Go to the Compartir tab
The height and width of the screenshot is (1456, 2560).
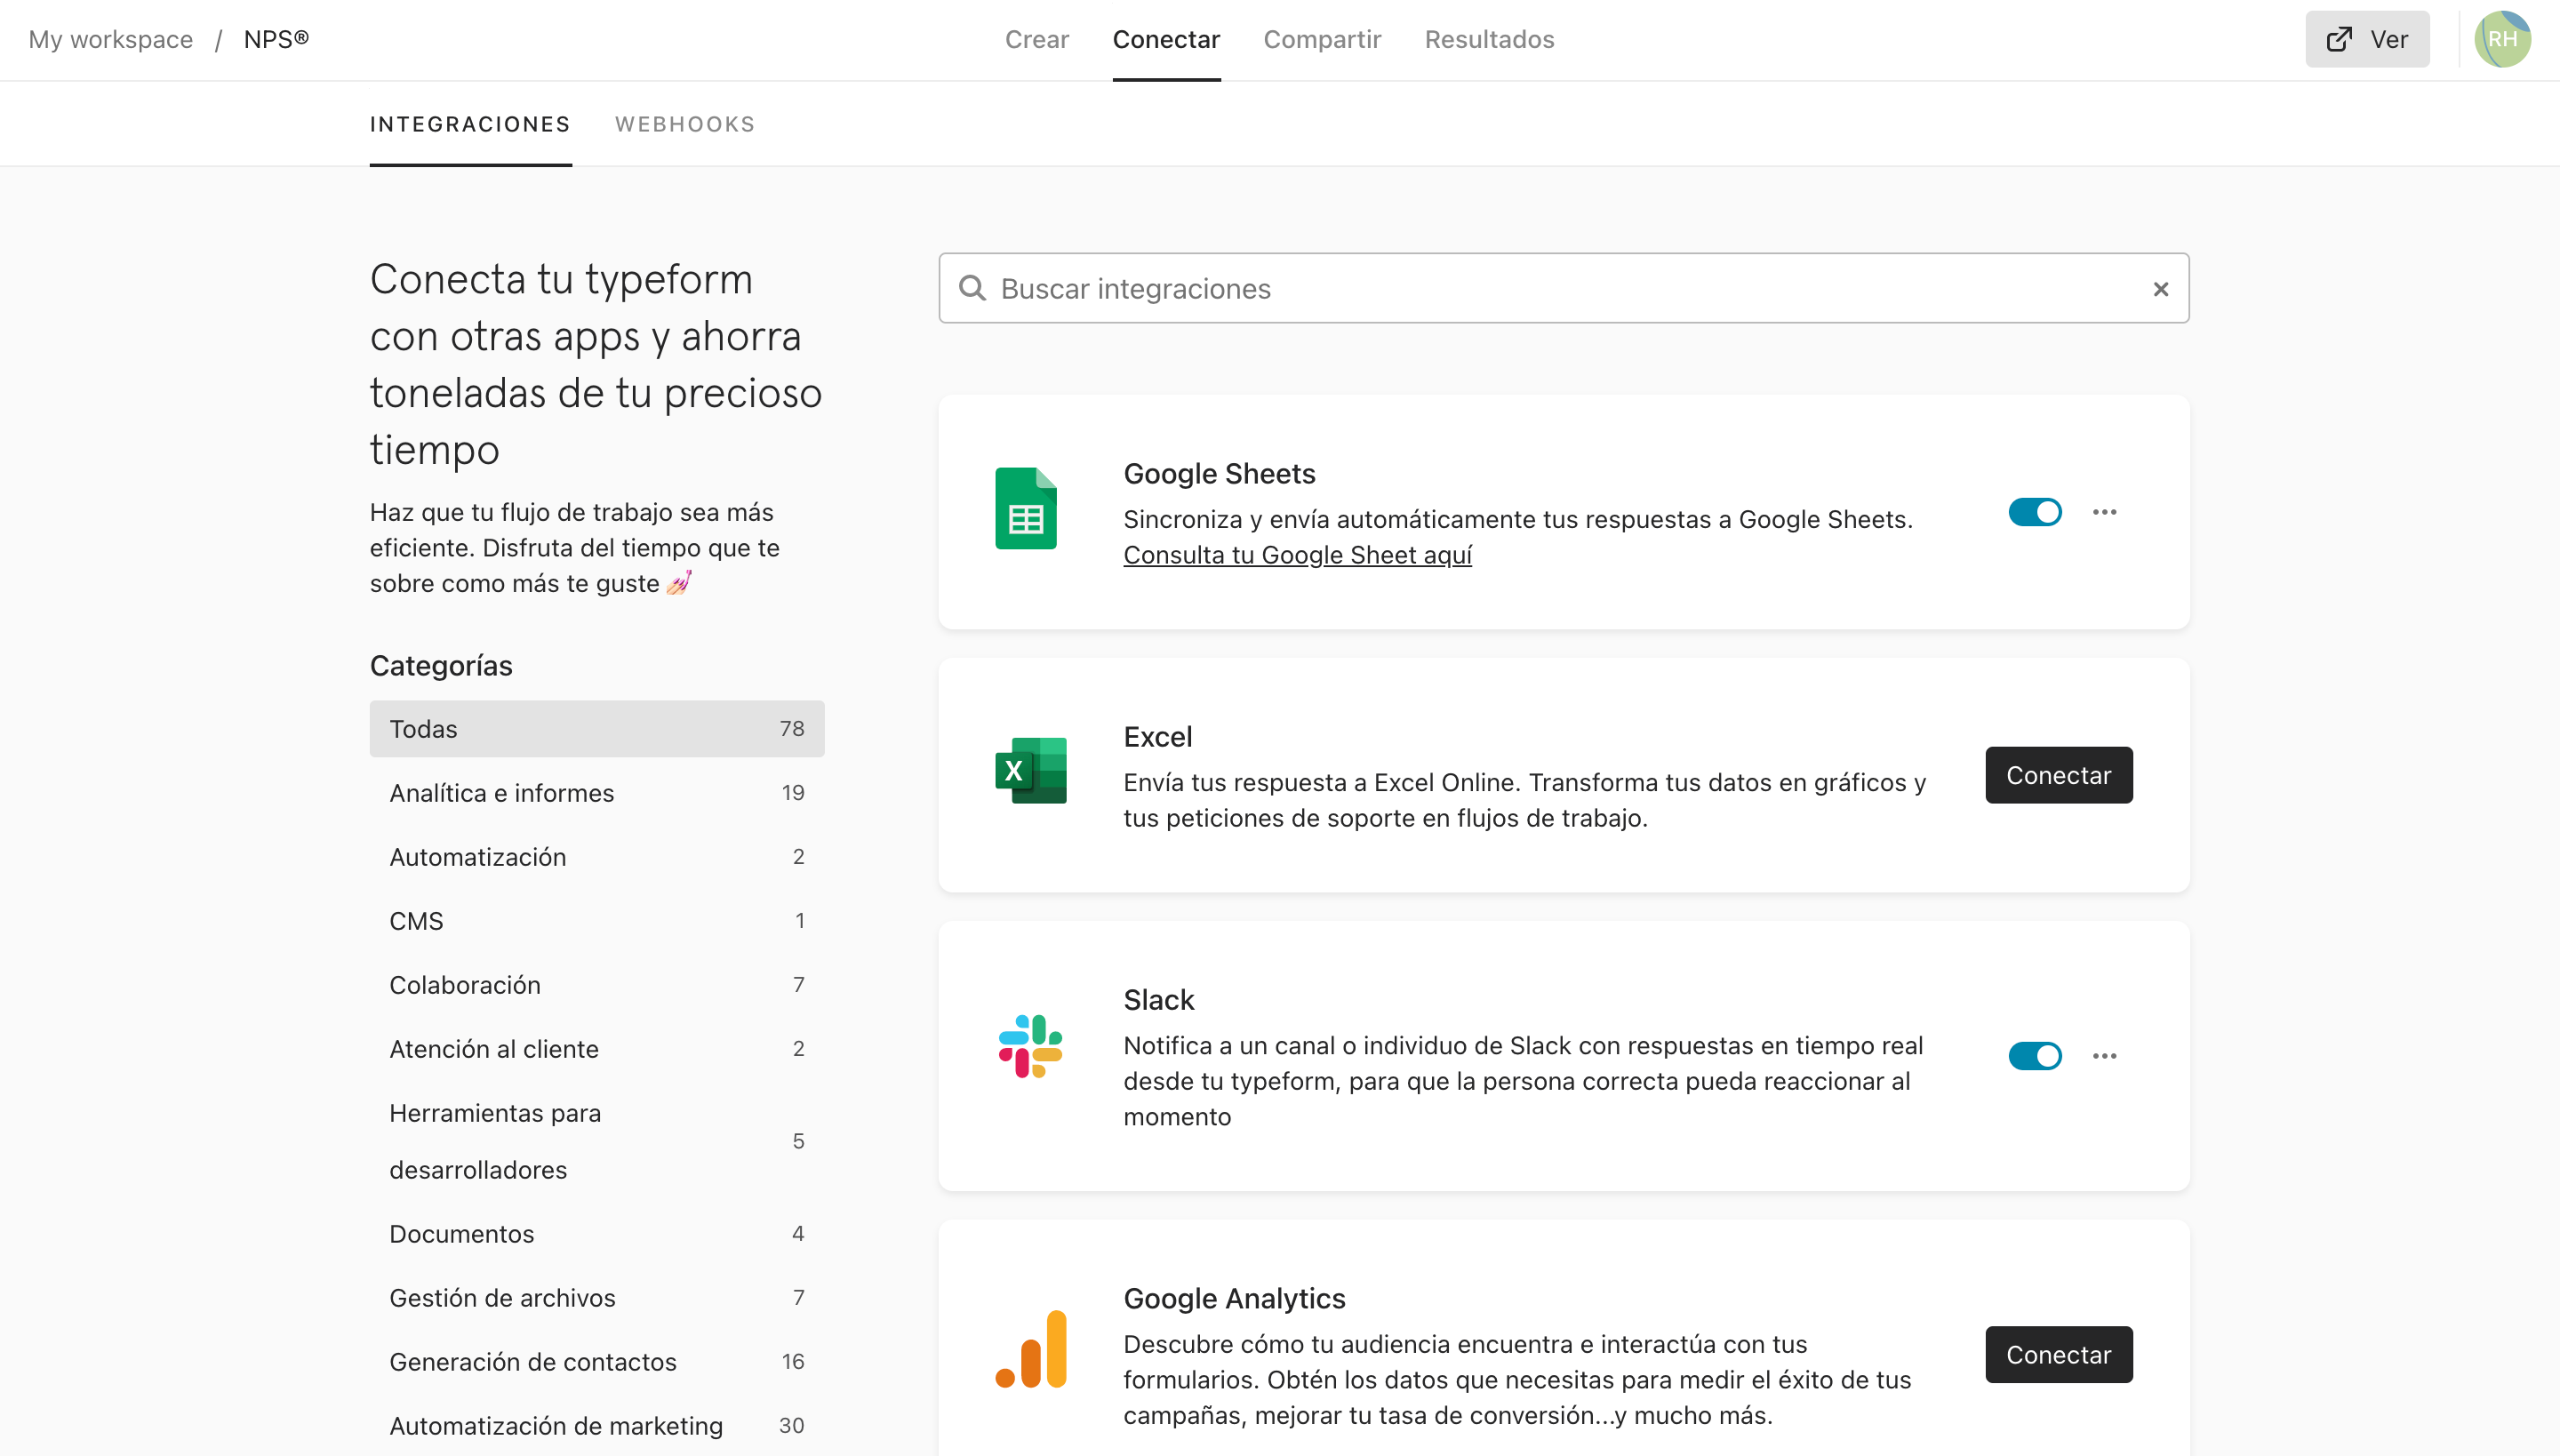pos(1321,40)
